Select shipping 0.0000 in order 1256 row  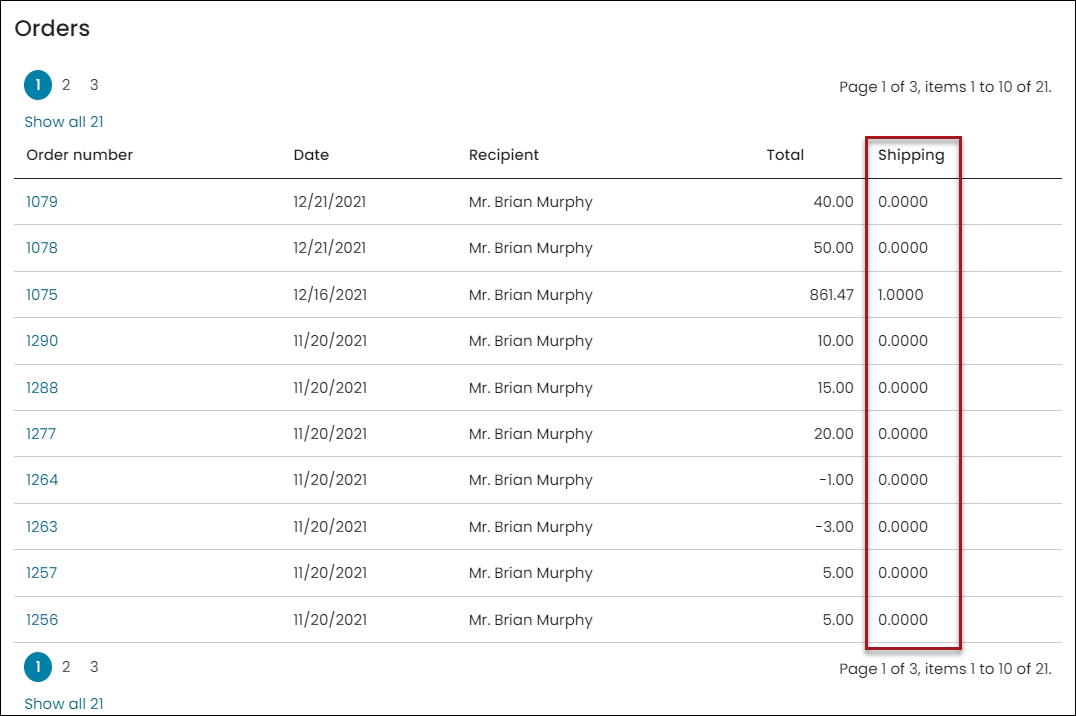(x=903, y=620)
